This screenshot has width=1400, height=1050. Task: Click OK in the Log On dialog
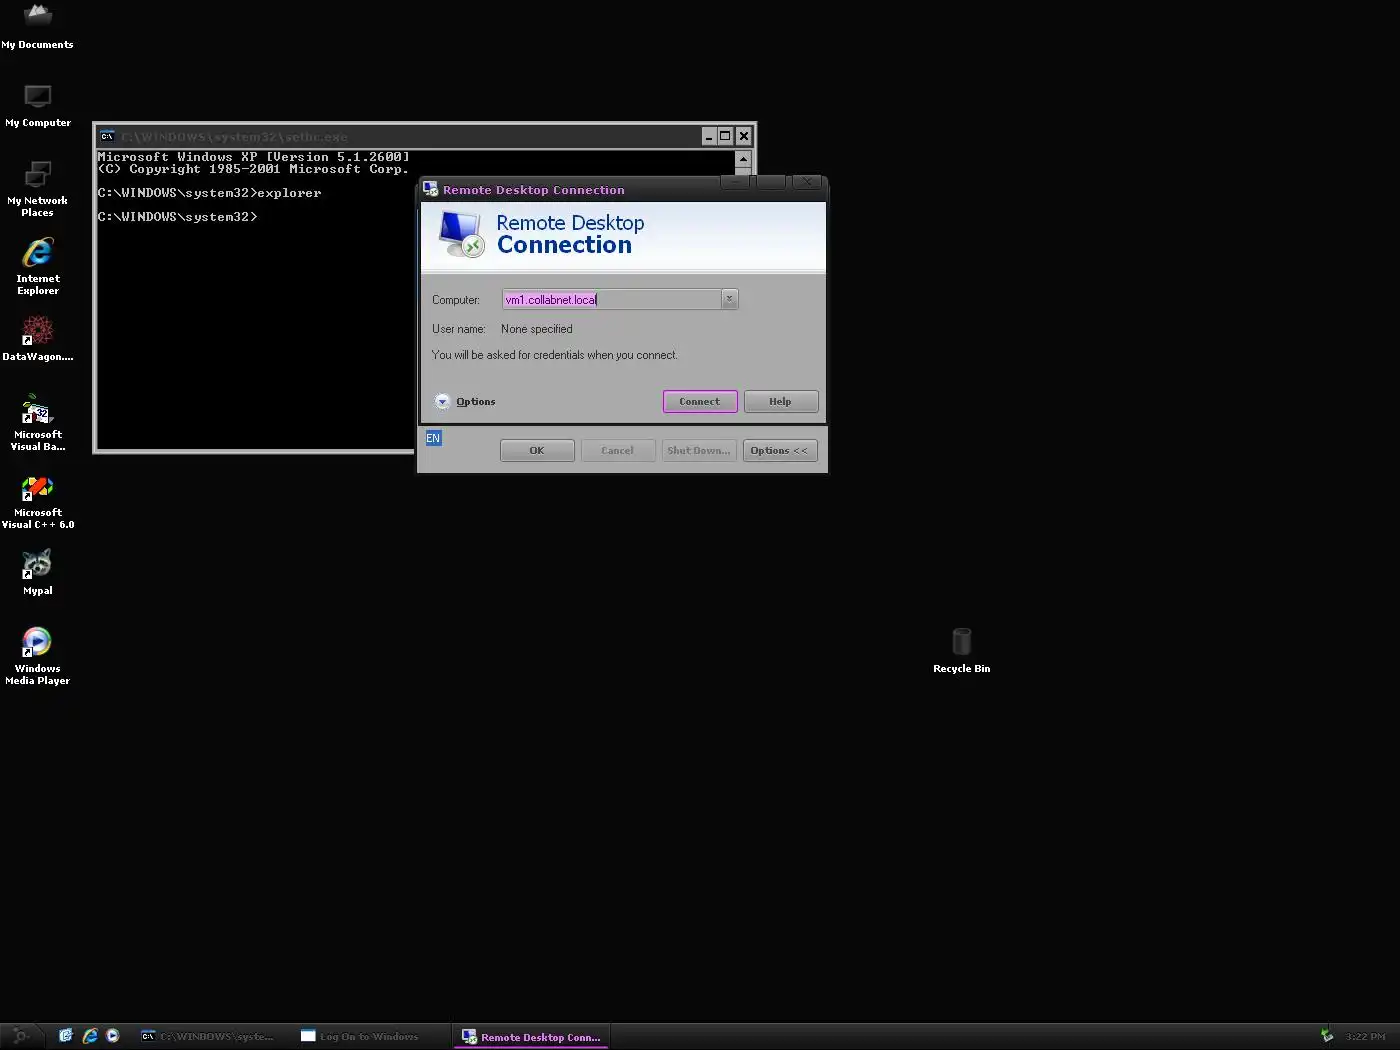(537, 450)
